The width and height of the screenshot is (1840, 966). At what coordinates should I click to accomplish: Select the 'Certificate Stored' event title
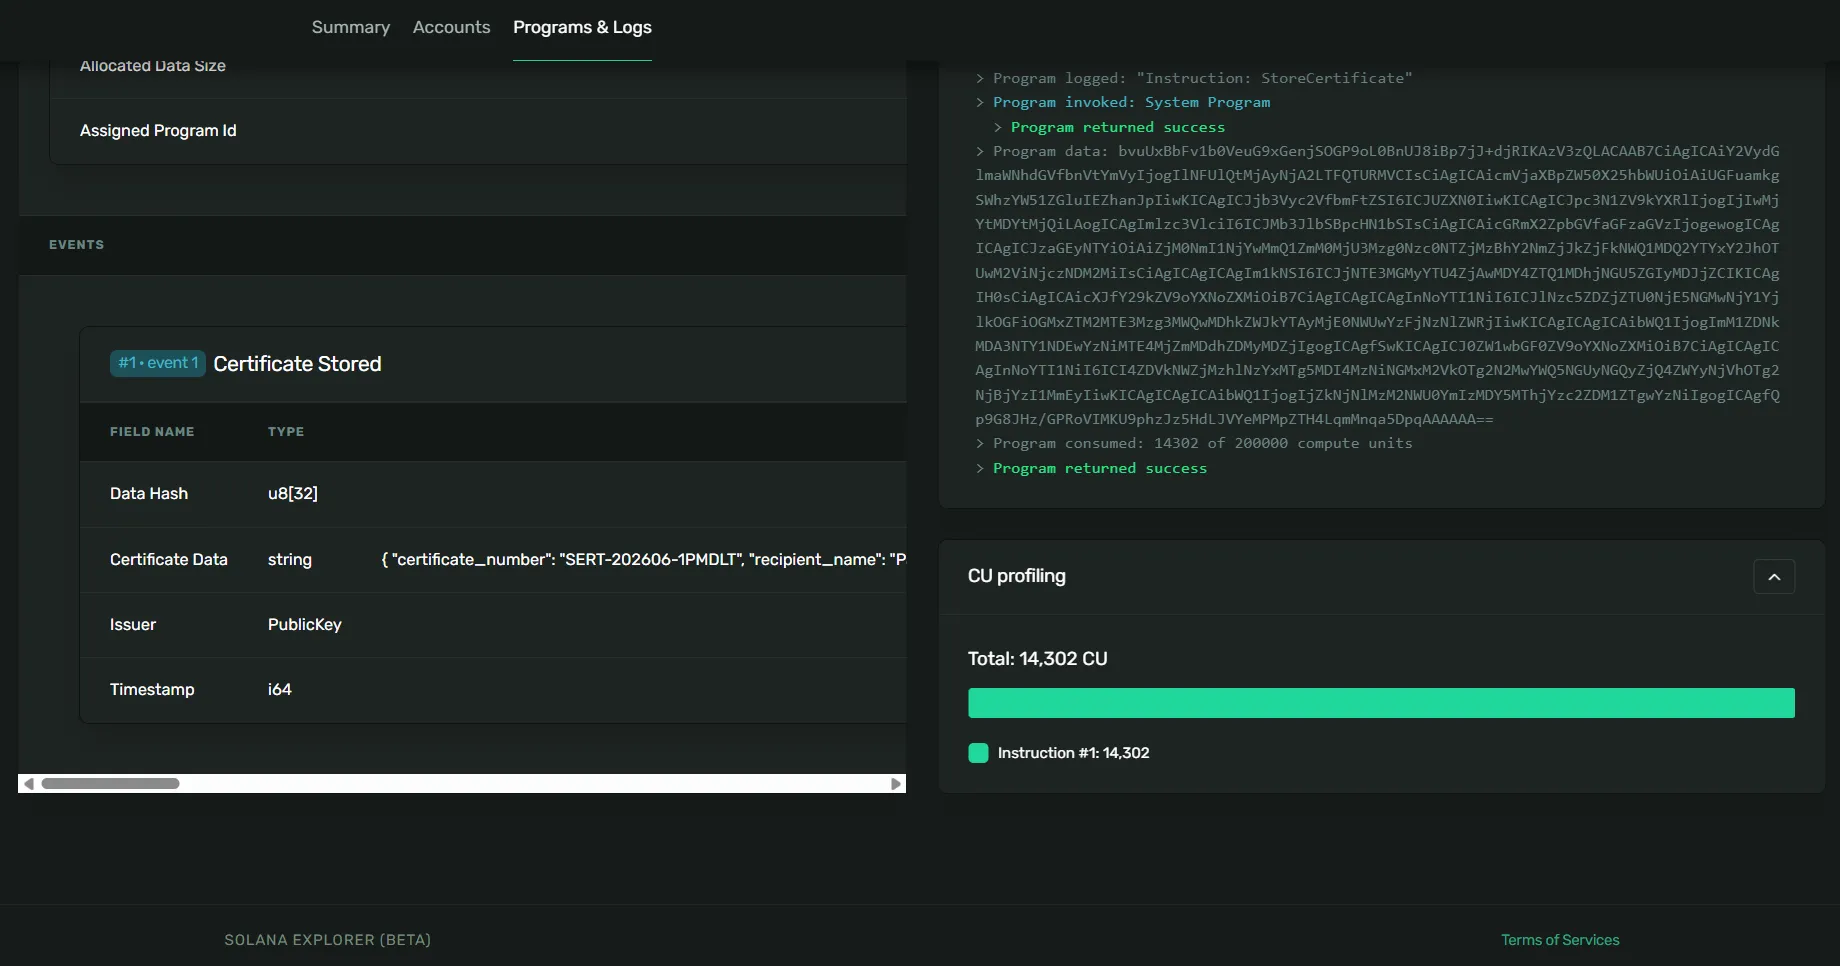(297, 364)
